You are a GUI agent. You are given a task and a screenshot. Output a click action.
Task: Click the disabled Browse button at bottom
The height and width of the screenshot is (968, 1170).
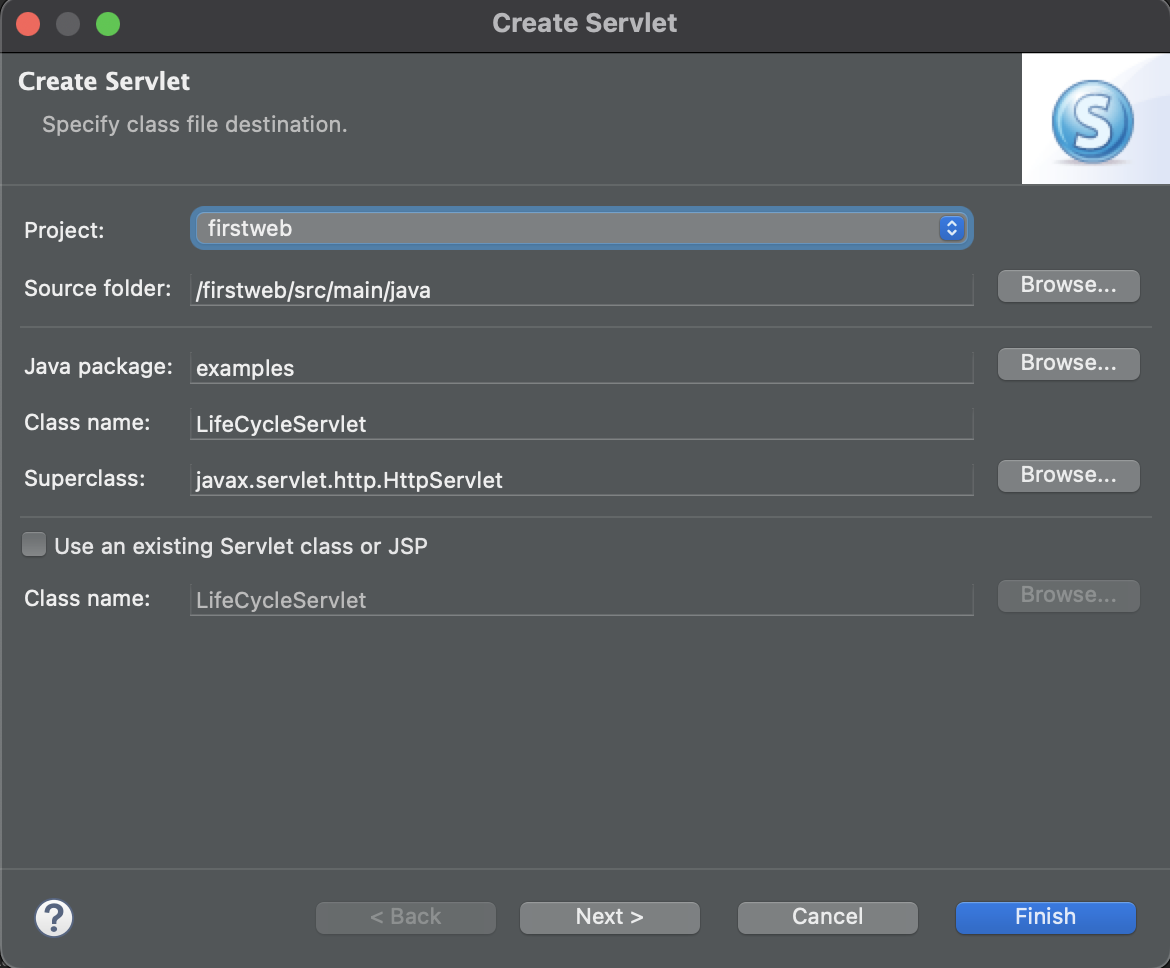(1068, 596)
